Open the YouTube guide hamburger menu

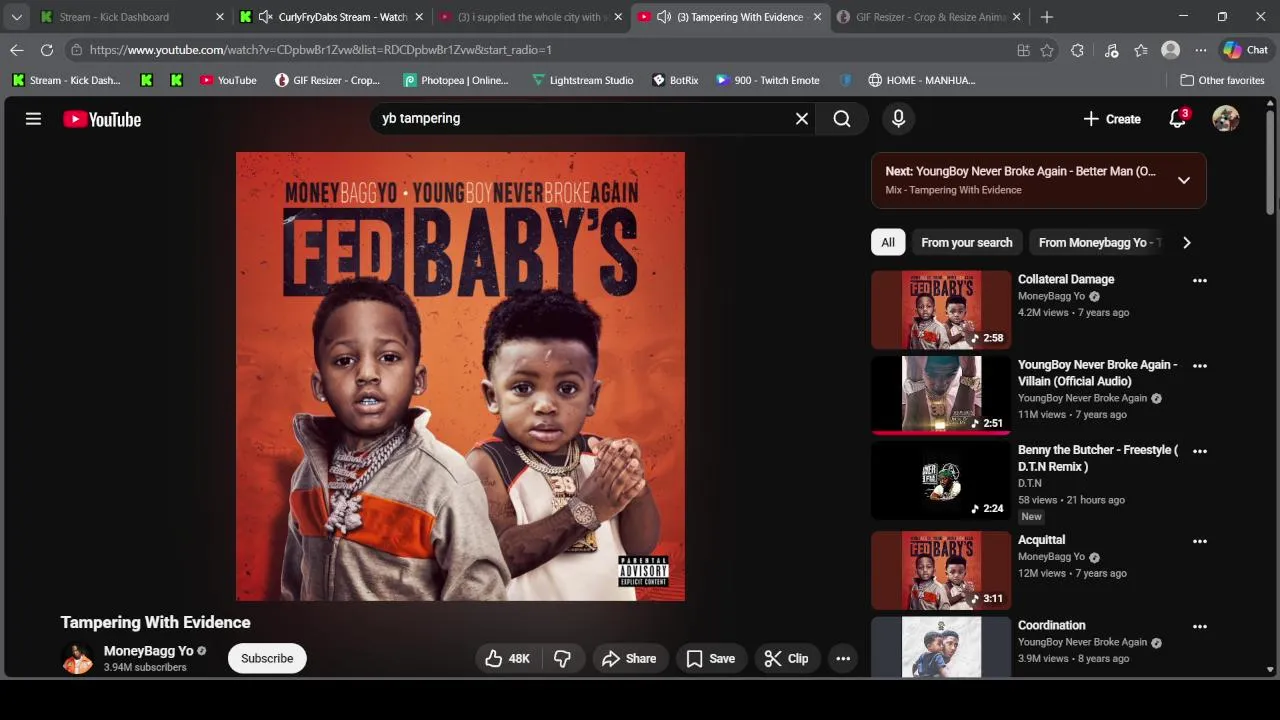coord(33,119)
